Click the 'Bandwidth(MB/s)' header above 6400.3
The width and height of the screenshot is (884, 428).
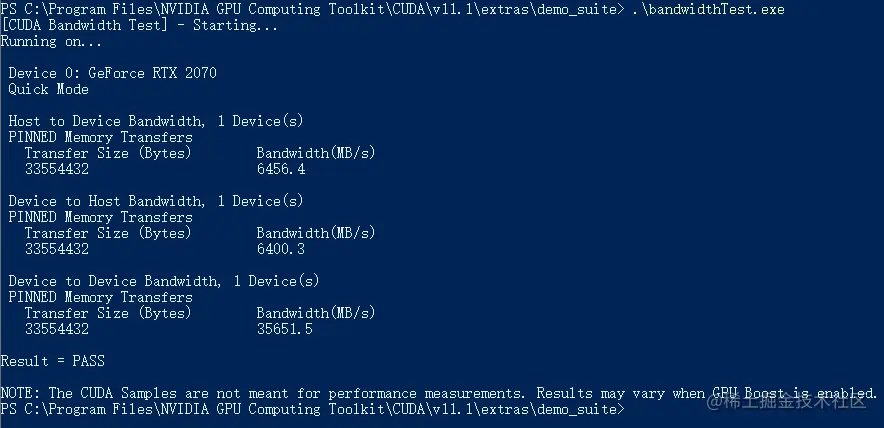316,233
